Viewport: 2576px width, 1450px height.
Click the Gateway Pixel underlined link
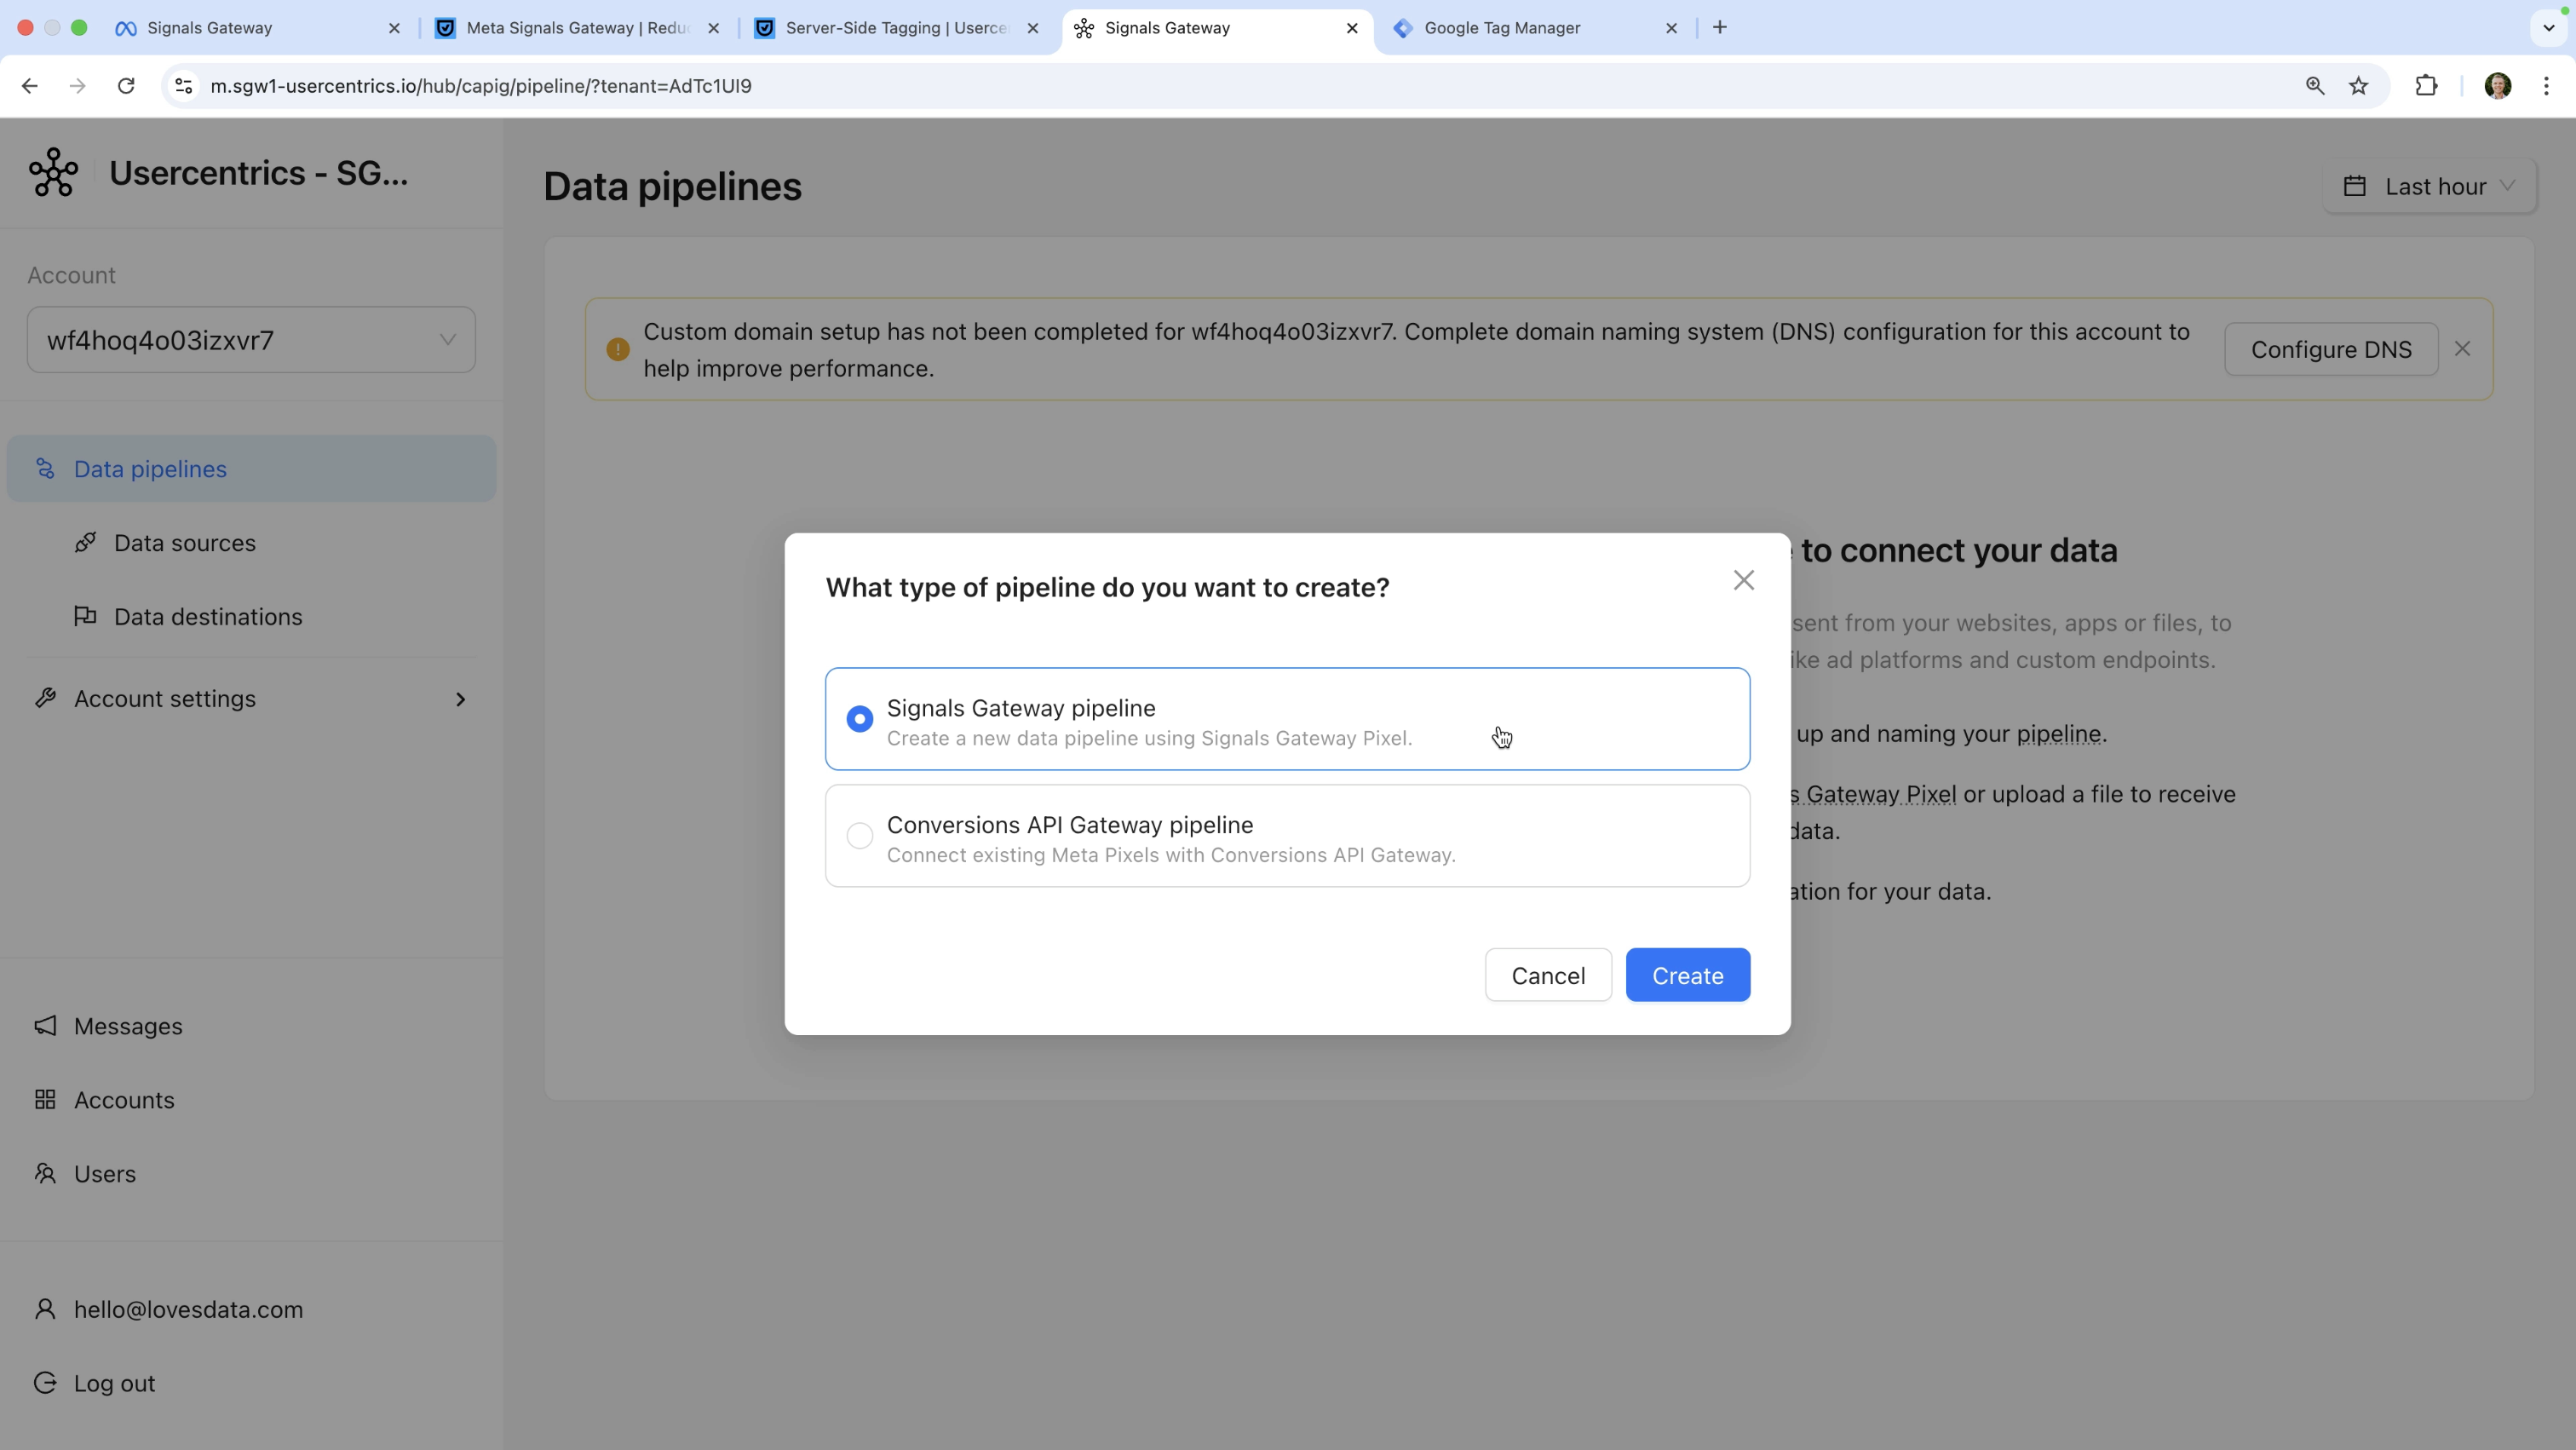[x=1873, y=795]
